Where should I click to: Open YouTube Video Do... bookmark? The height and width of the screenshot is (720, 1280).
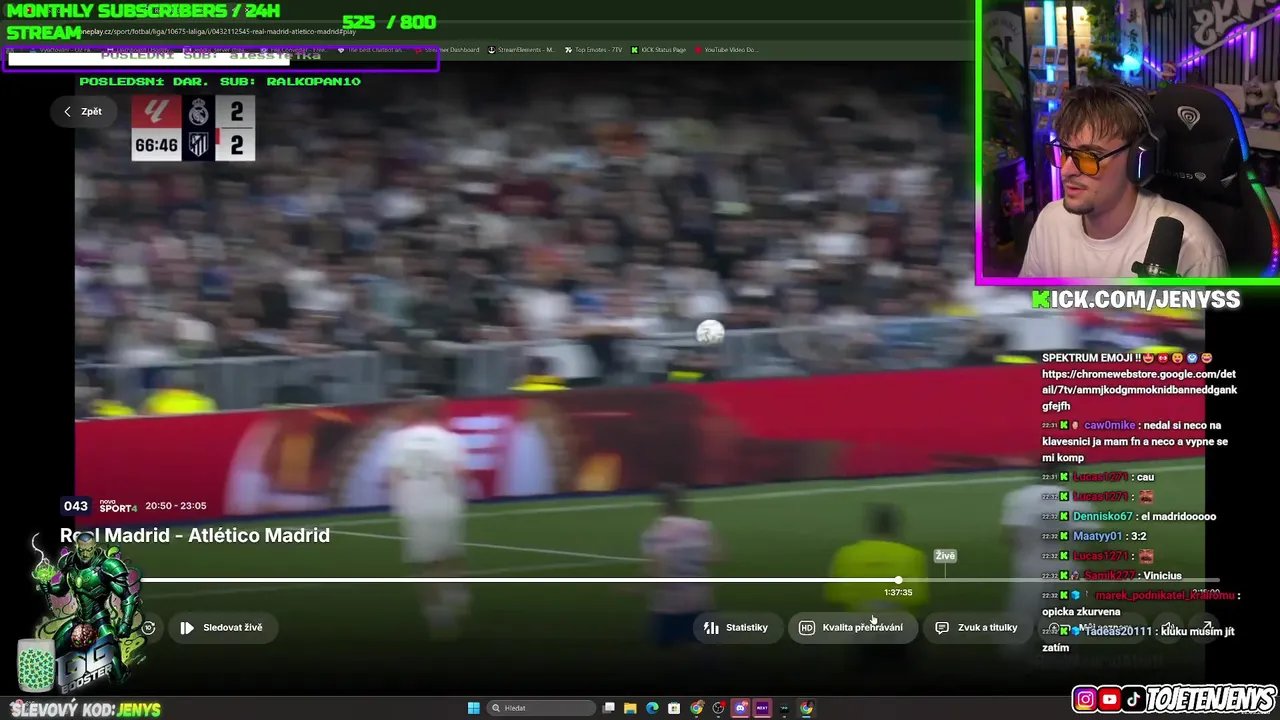coord(726,50)
